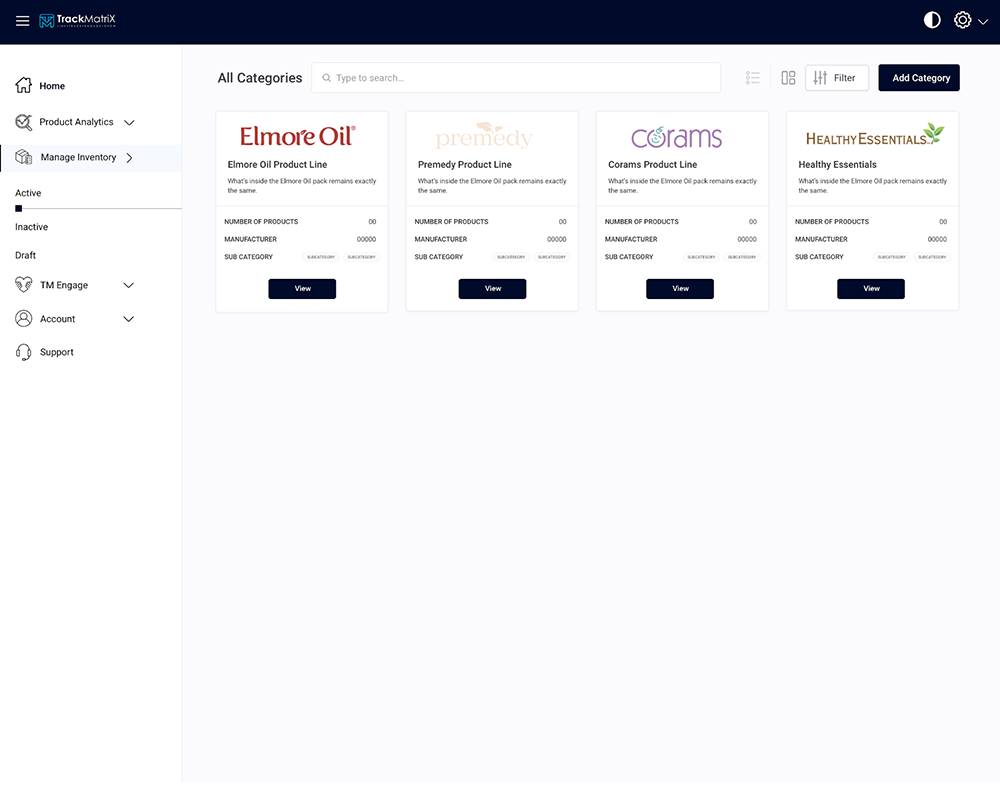Click the Product Analytics icon
The height and width of the screenshot is (800, 1000).
24,122
